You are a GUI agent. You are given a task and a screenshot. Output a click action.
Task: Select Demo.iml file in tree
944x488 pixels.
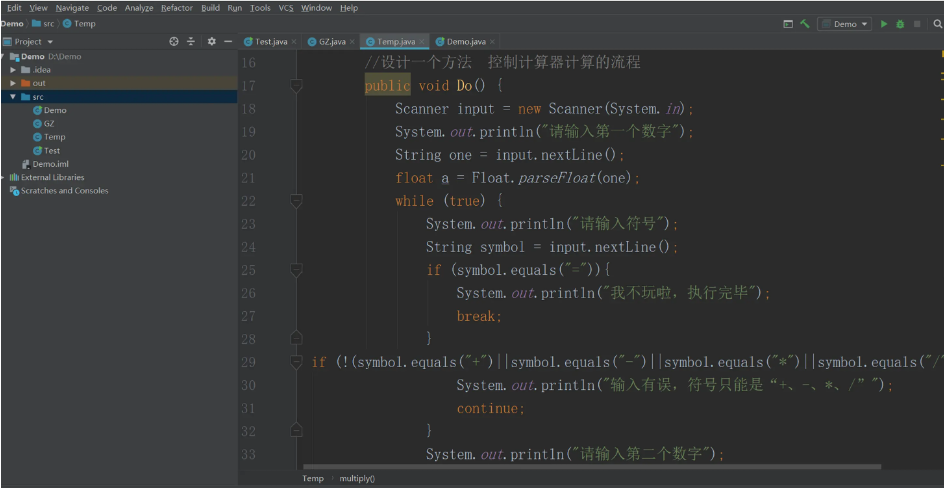coord(45,164)
